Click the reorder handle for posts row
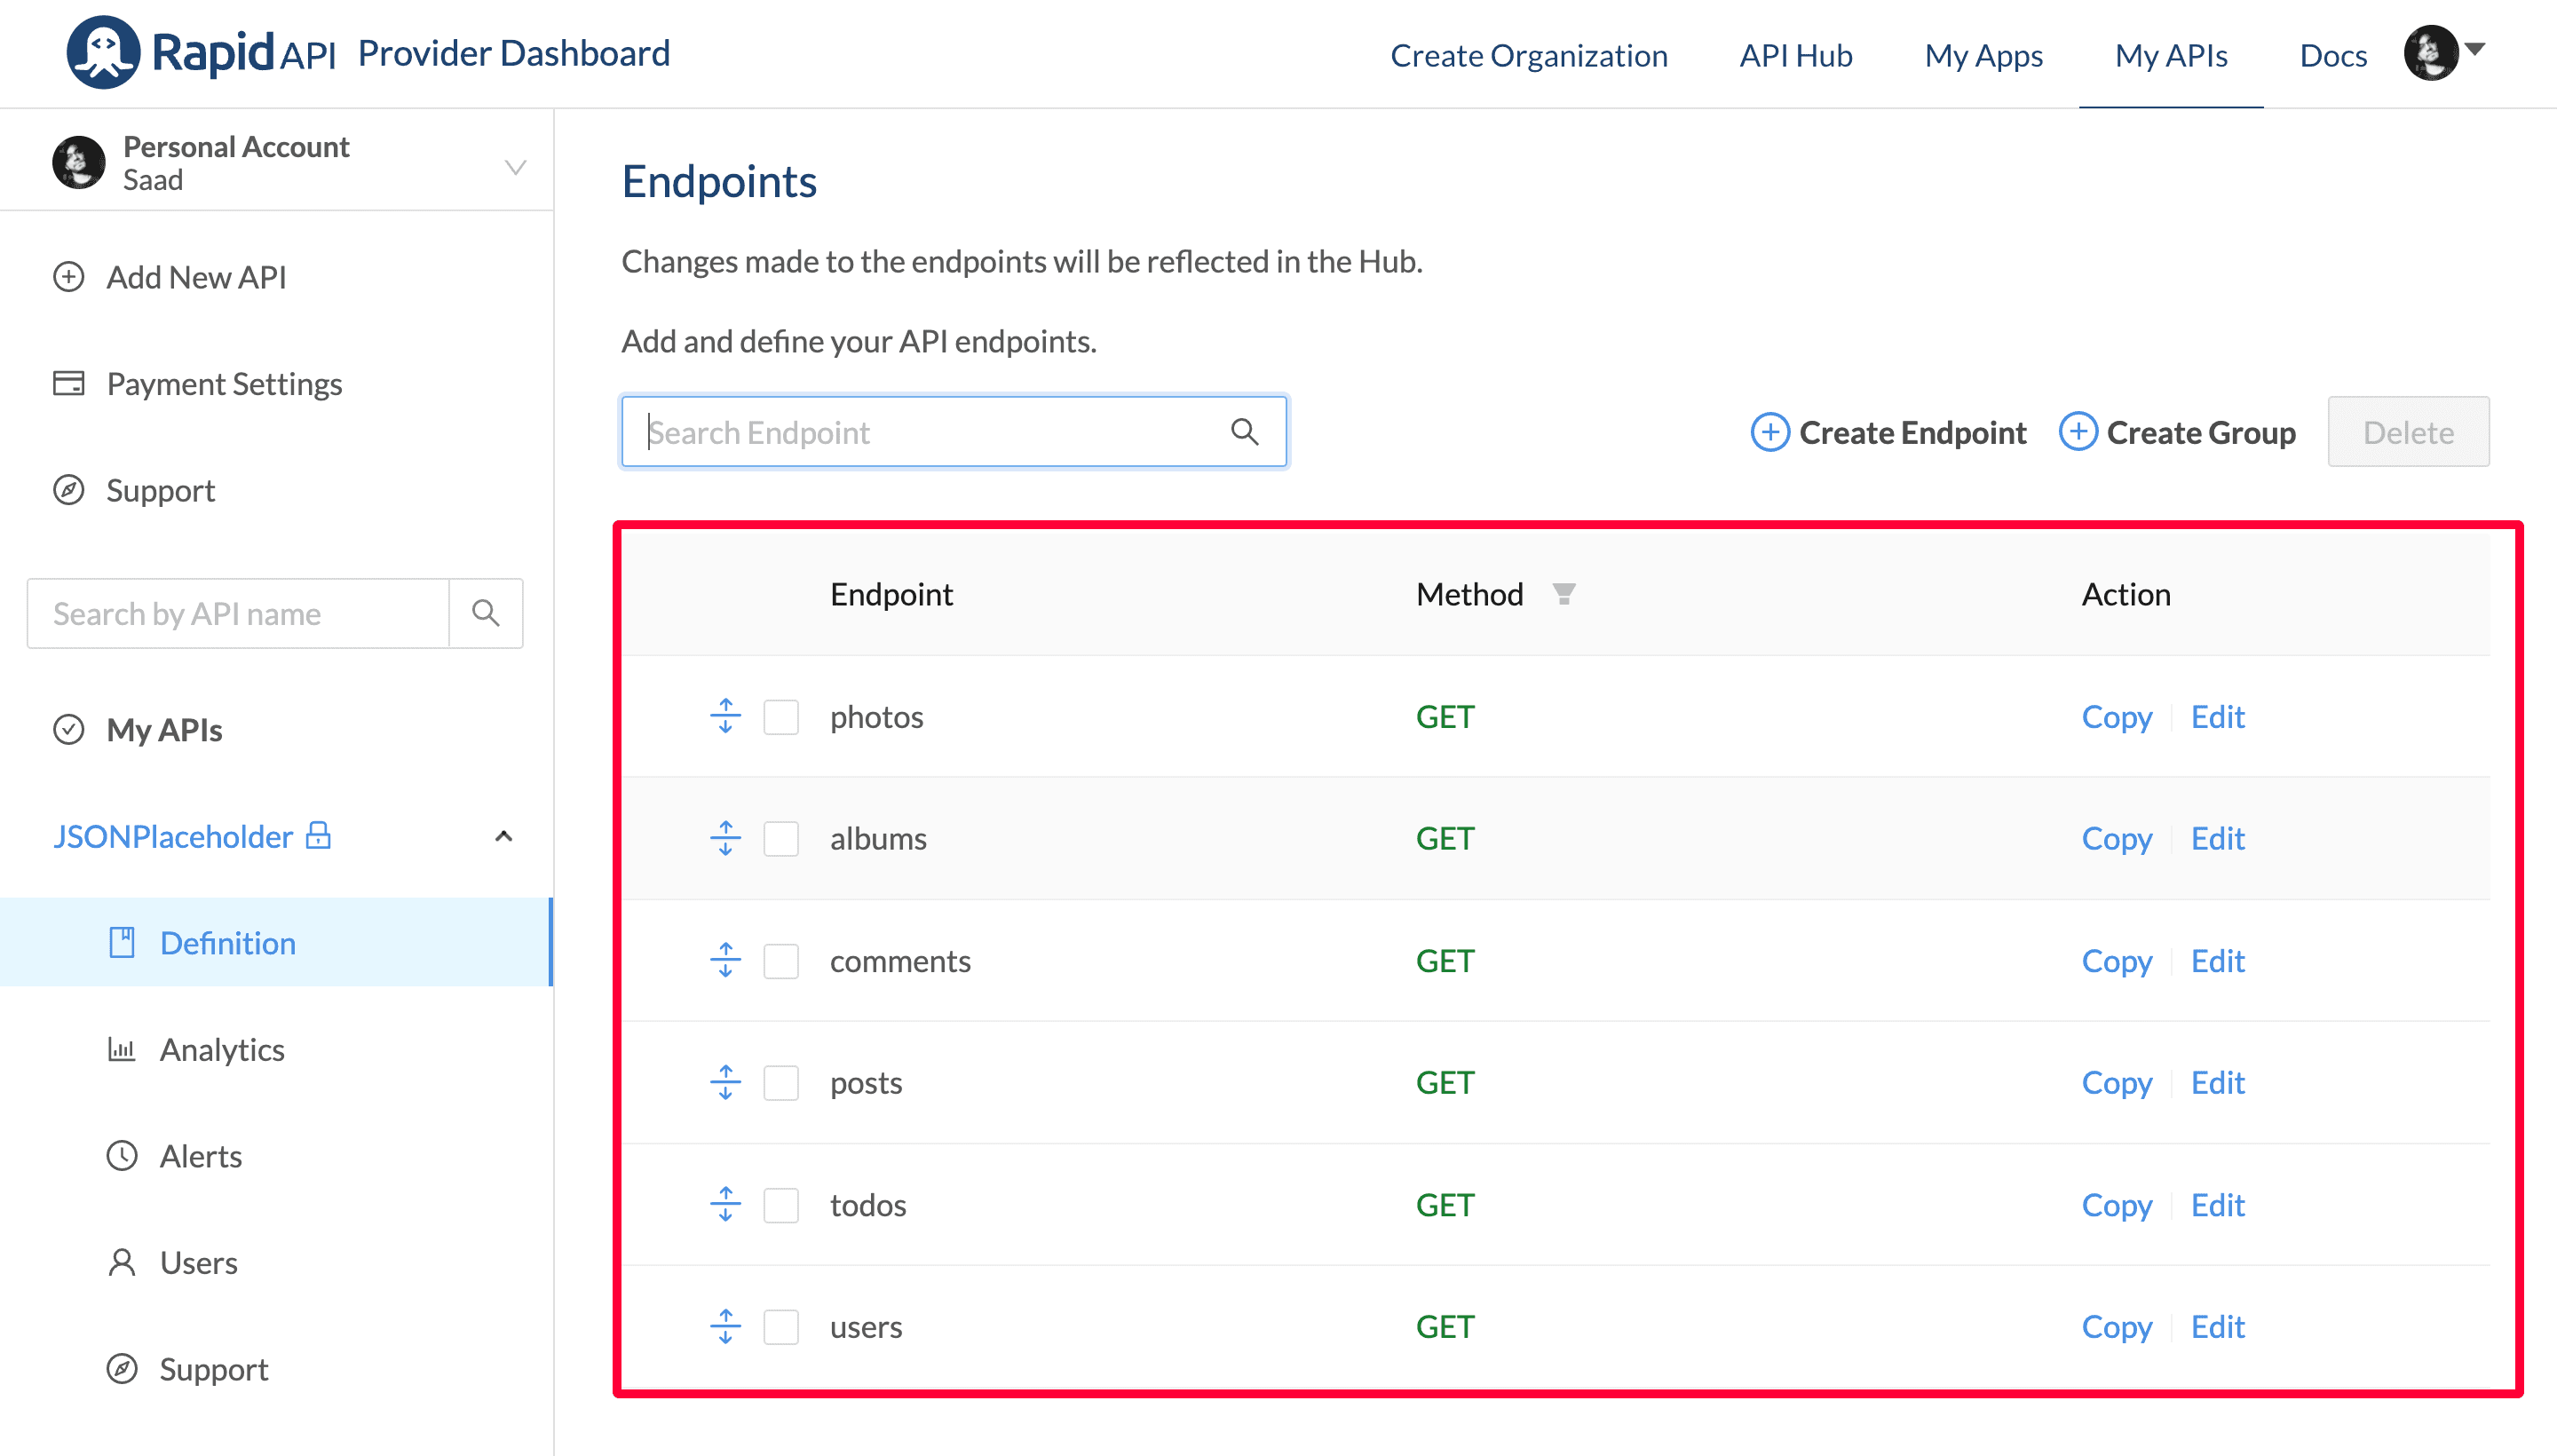 pyautogui.click(x=726, y=1082)
